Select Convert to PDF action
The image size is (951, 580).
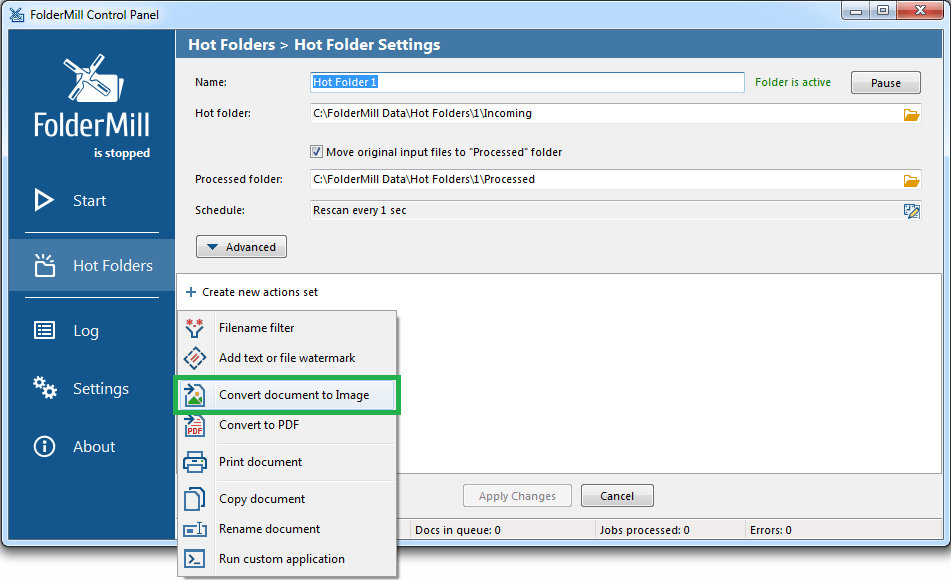(x=287, y=425)
